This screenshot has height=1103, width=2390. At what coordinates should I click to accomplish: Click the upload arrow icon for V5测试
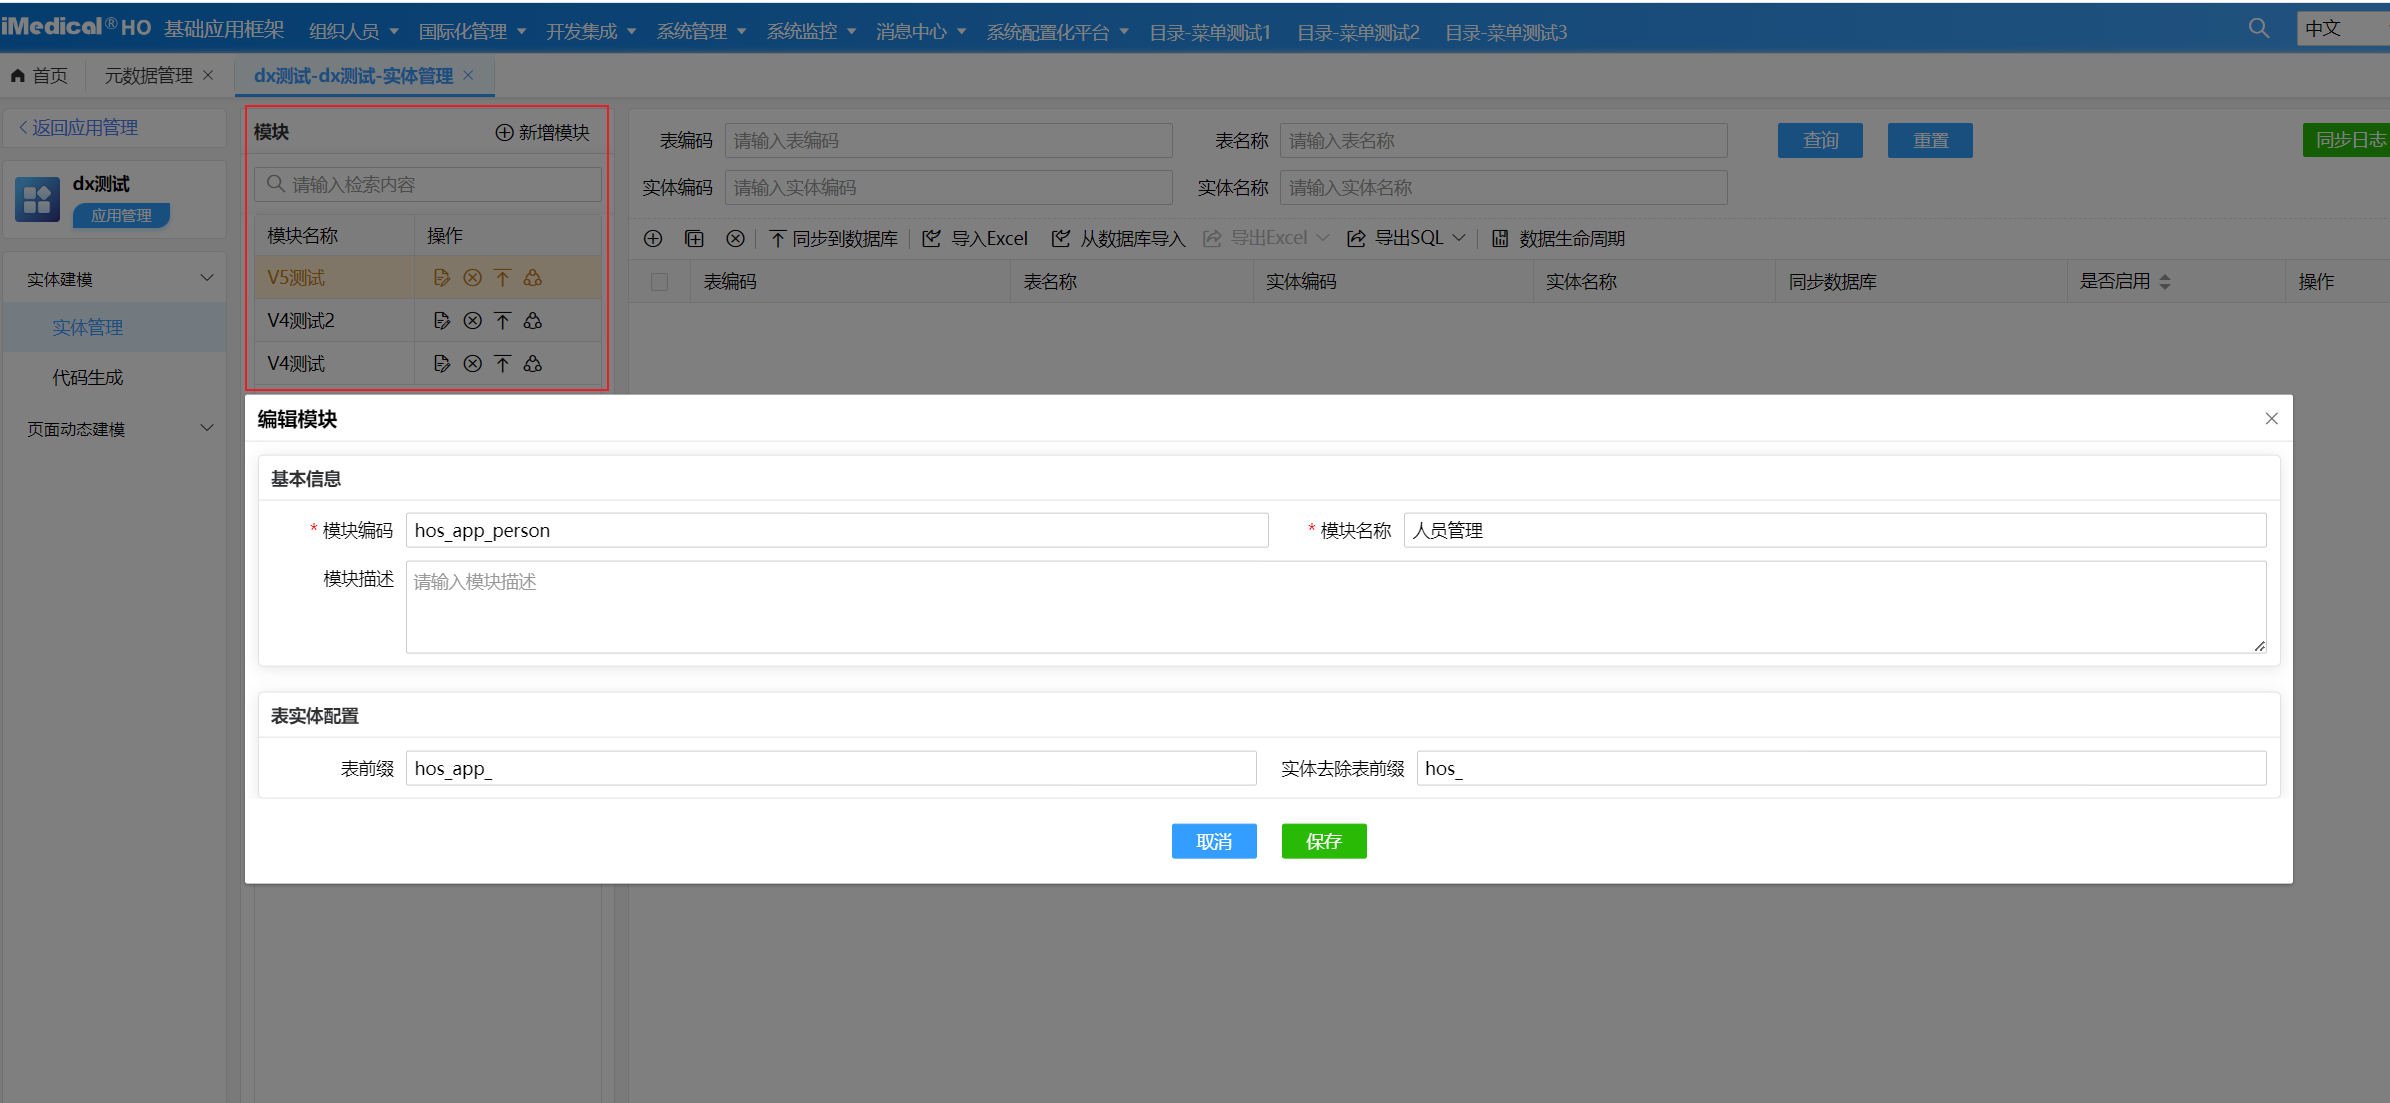point(502,278)
